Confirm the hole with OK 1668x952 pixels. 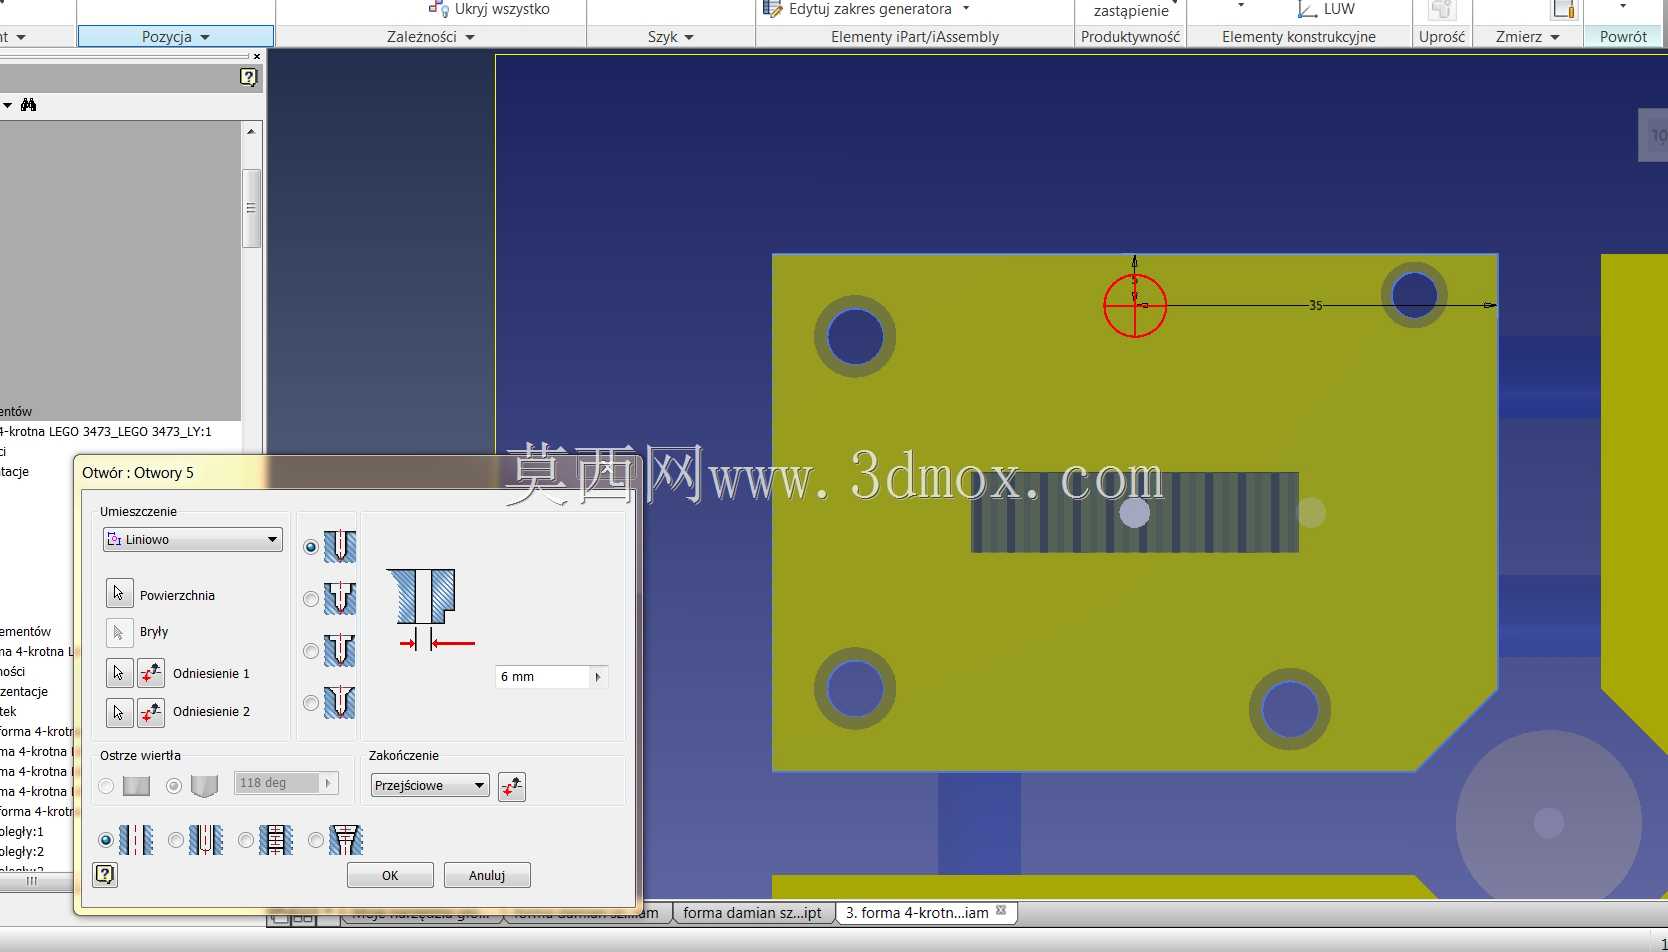390,875
